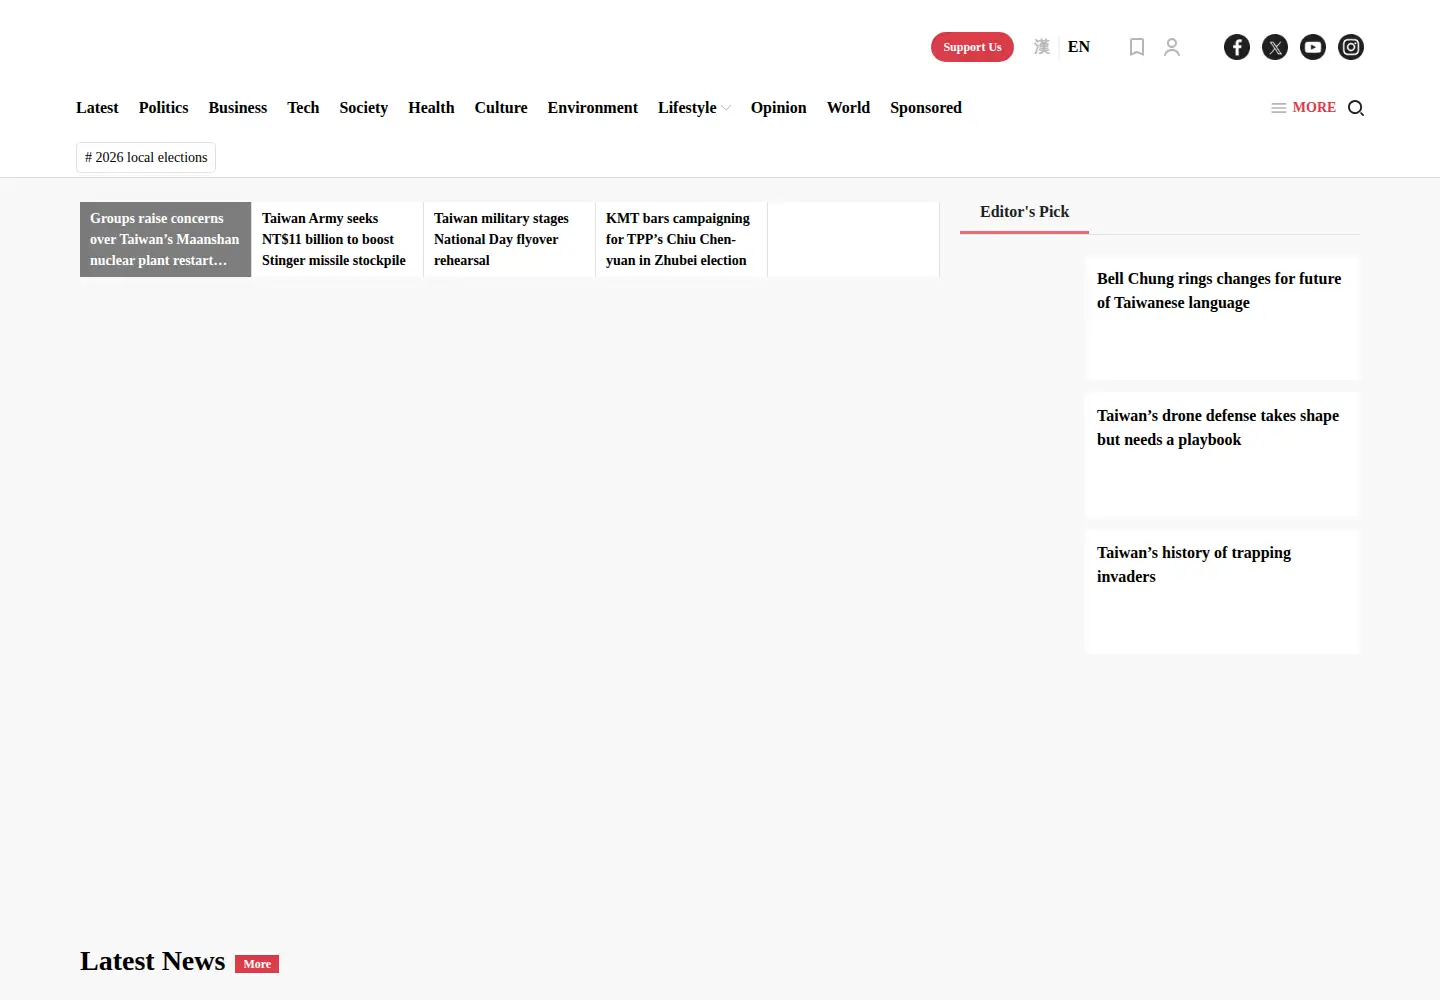Viewport: 1440px width, 1000px height.
Task: Open the user account icon
Action: click(x=1172, y=47)
